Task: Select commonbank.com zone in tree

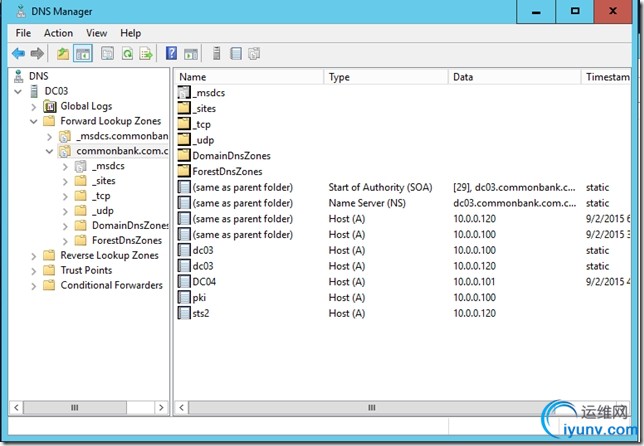Action: tap(122, 151)
